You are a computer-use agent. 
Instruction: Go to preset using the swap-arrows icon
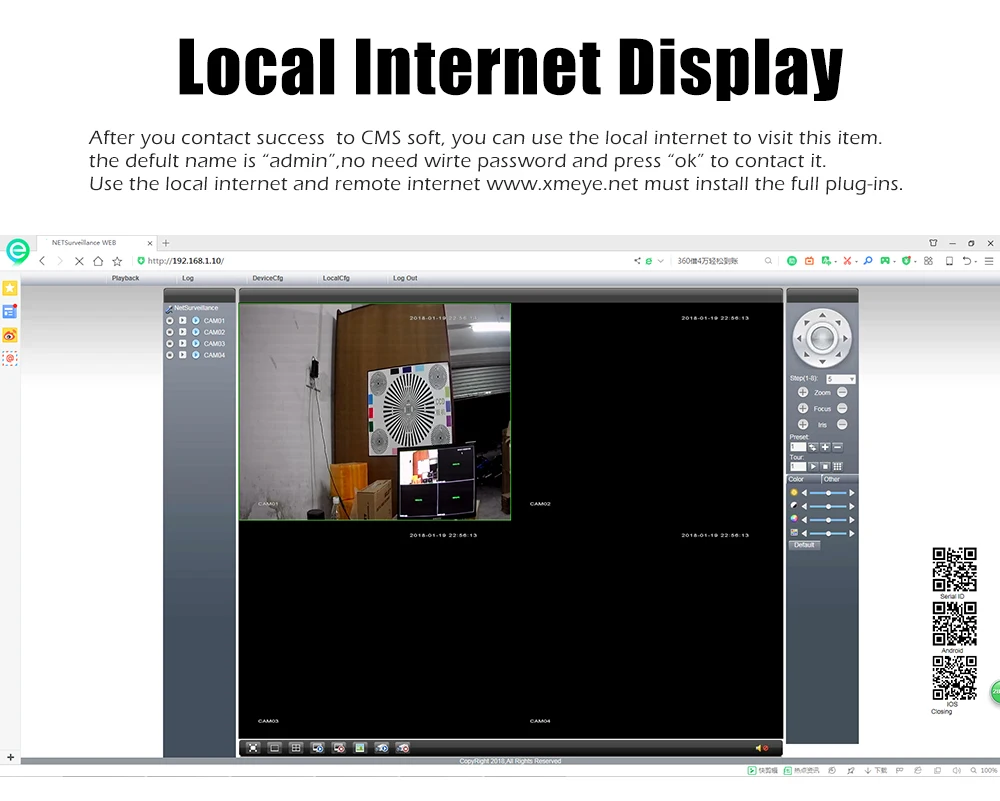[812, 447]
